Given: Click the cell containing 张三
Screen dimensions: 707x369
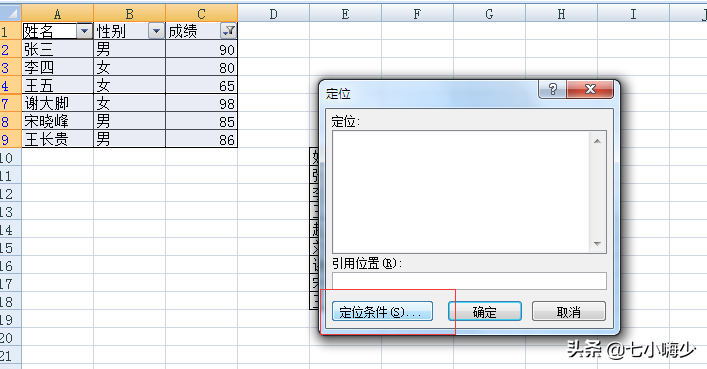Looking at the screenshot, I should click(x=57, y=49).
